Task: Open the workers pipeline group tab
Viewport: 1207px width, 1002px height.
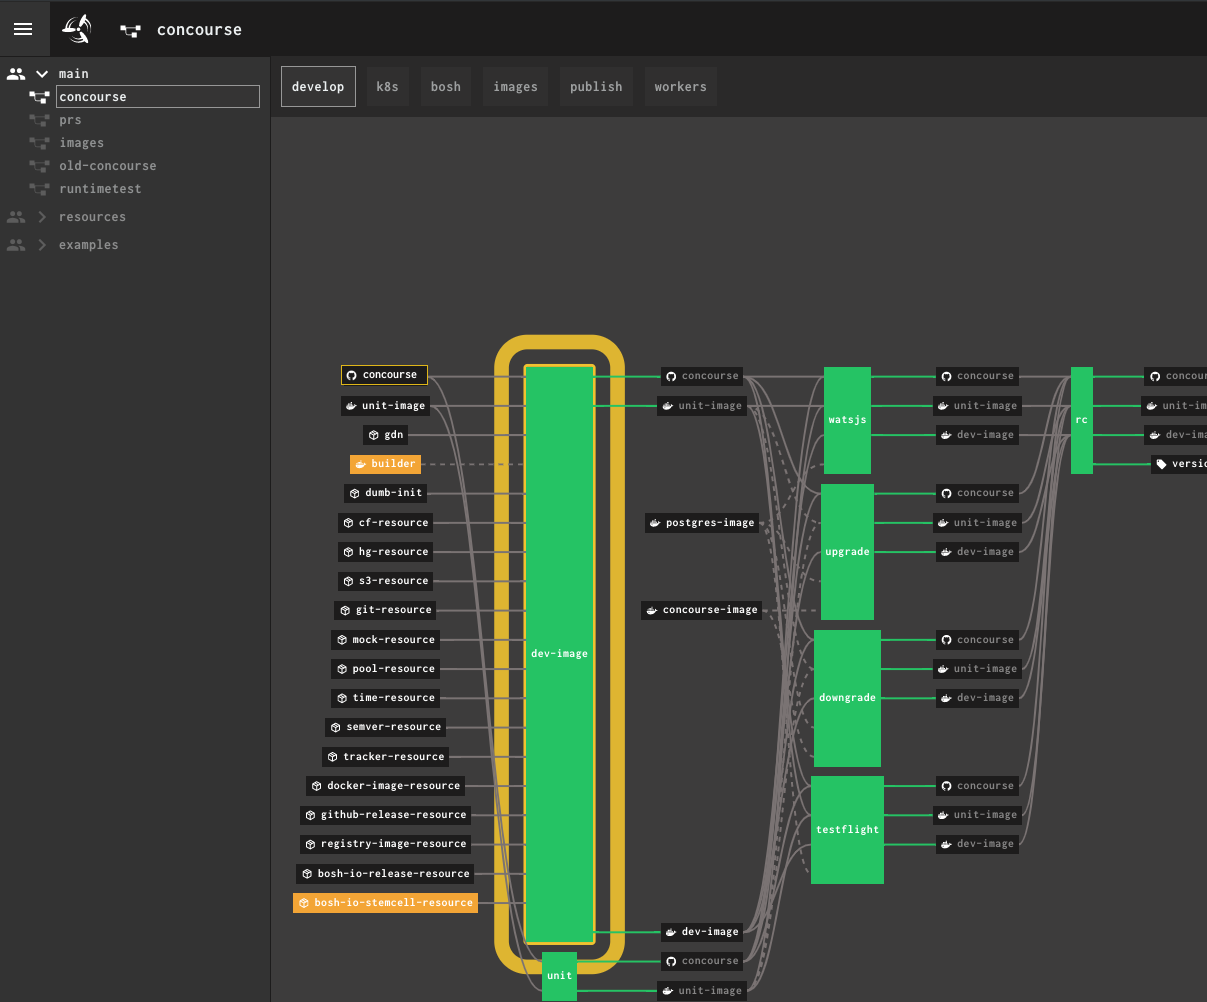Action: pos(680,86)
